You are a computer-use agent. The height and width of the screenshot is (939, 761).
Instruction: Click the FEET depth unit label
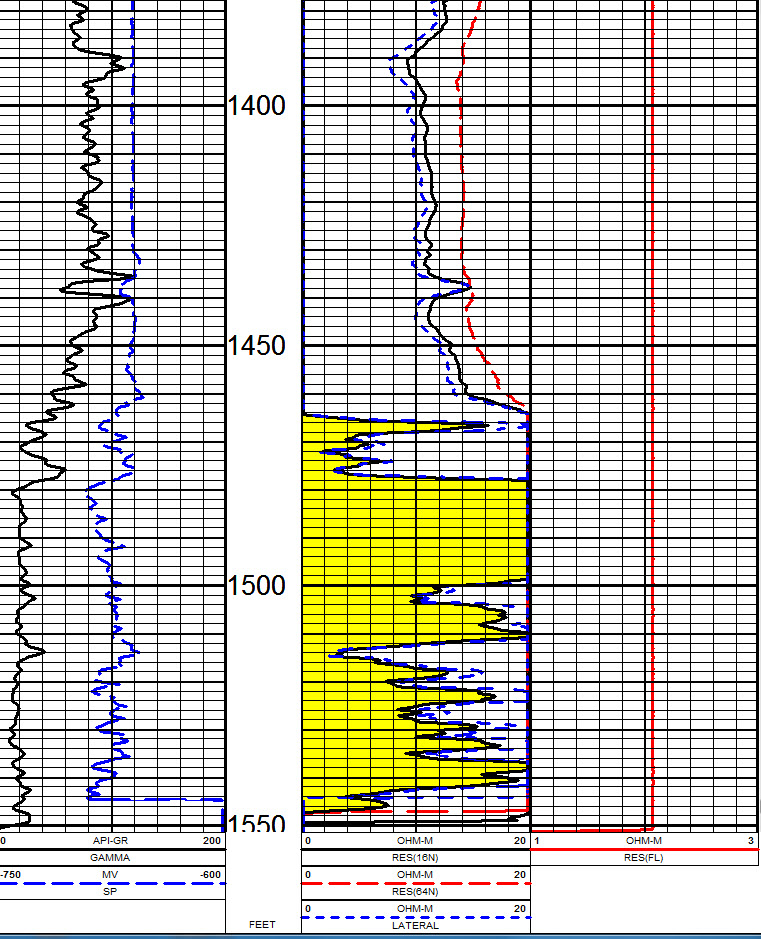point(262,925)
